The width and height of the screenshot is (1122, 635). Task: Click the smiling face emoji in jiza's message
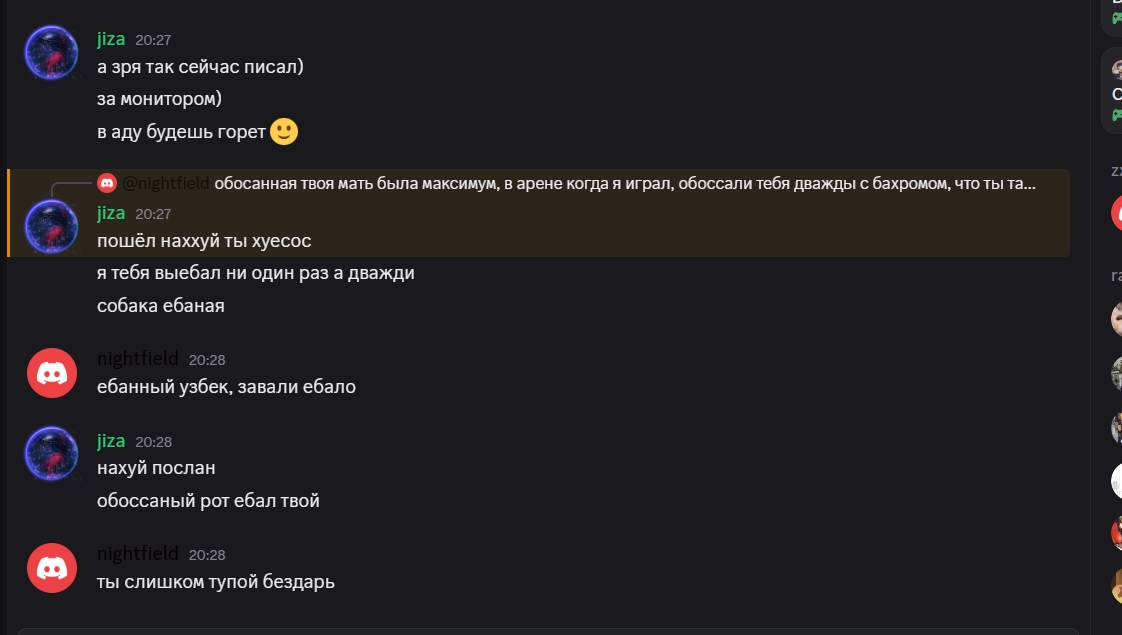point(284,132)
